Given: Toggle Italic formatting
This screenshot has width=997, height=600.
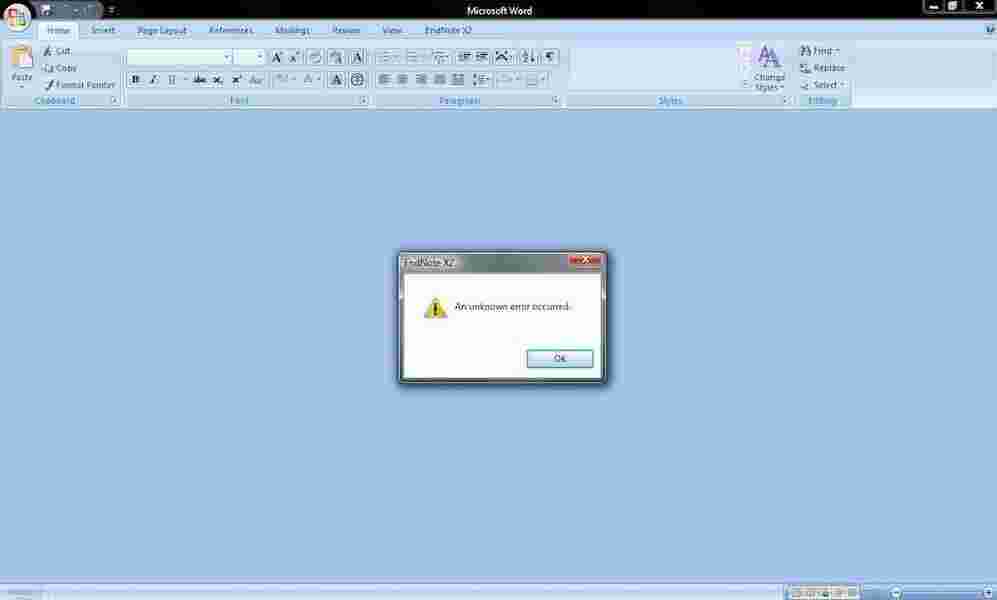Looking at the screenshot, I should click(x=153, y=79).
